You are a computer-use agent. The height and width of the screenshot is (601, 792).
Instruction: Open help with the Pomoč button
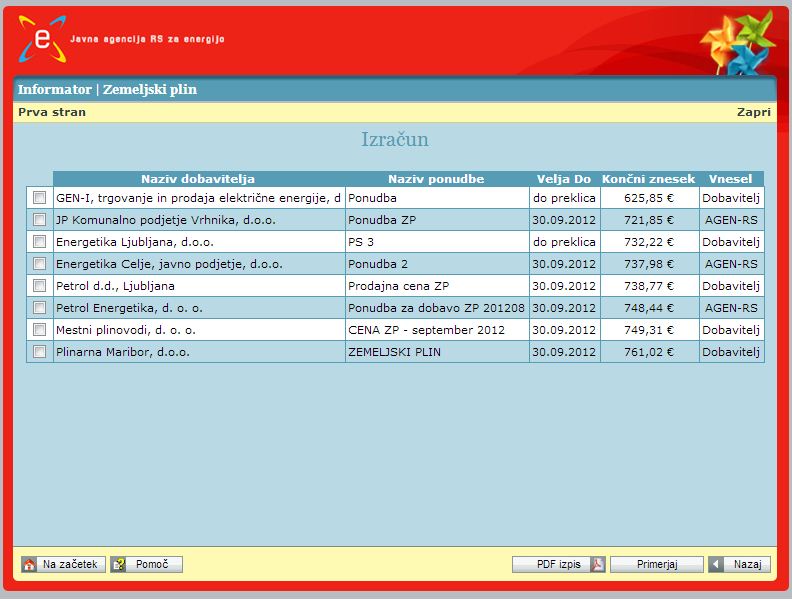point(146,564)
